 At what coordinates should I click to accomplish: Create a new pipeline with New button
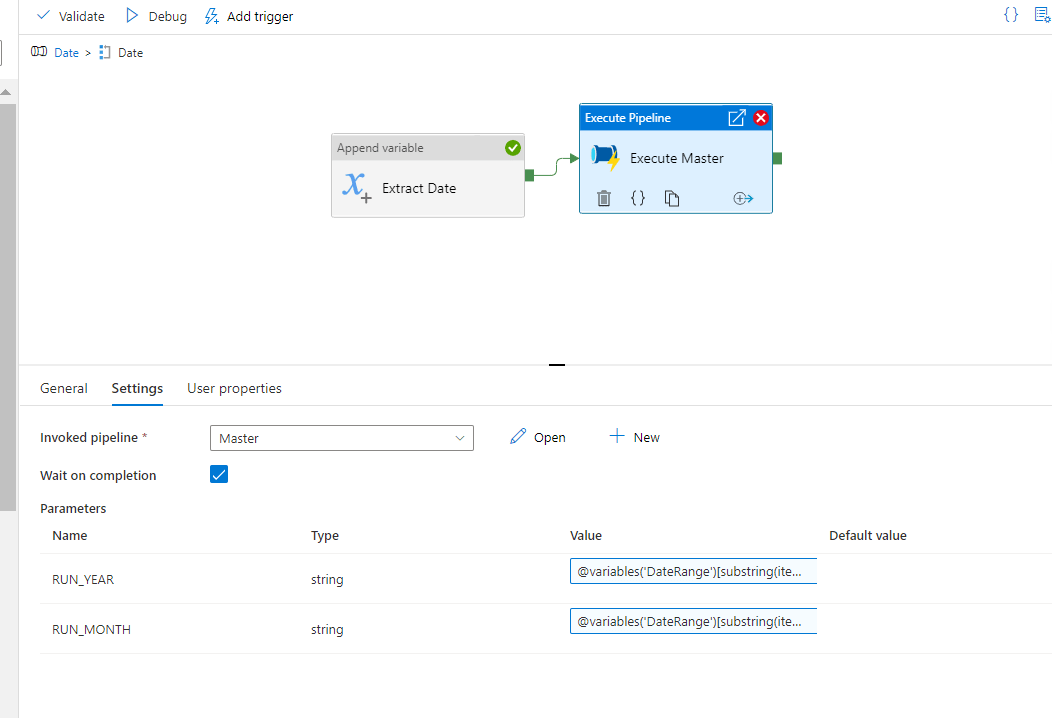[635, 437]
